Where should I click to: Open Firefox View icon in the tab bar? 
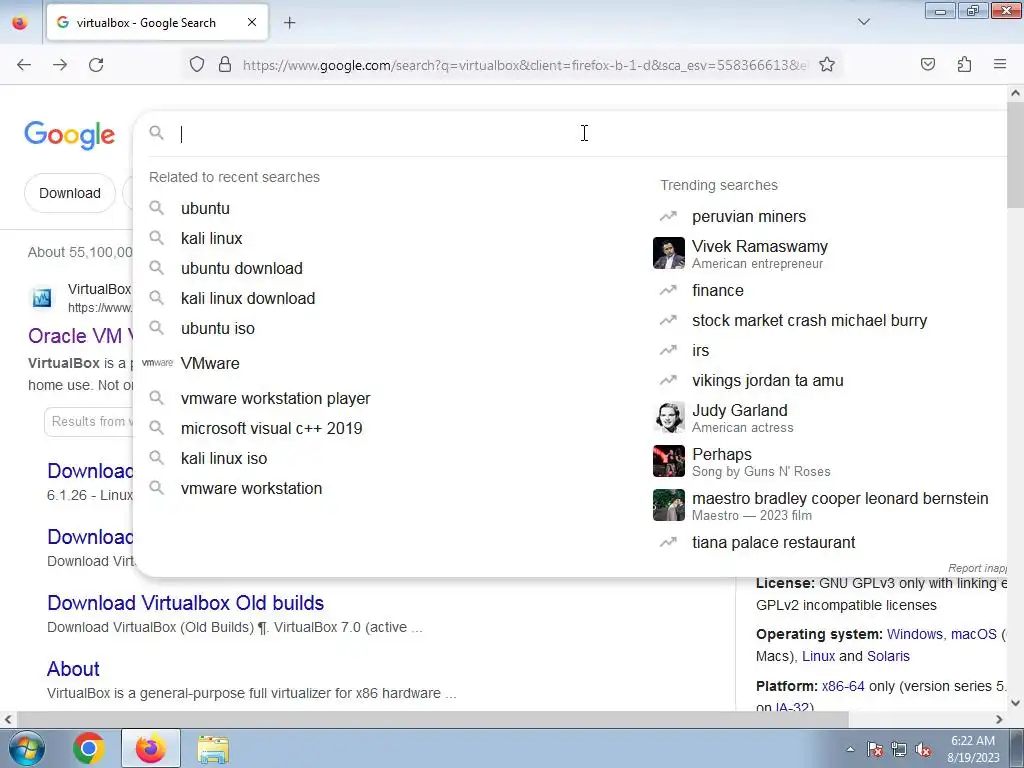point(20,22)
